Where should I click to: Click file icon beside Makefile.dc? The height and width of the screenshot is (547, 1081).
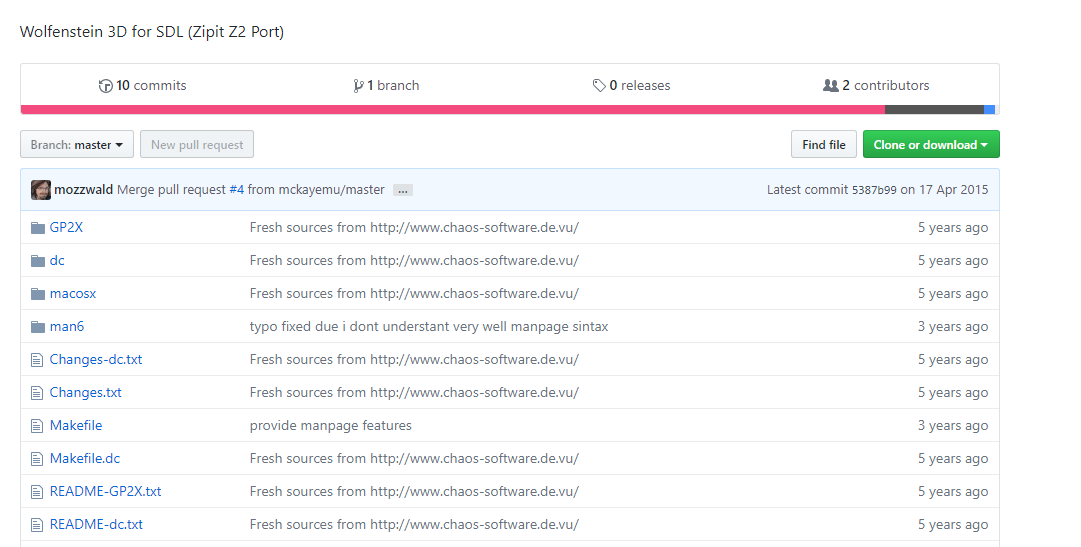point(37,459)
